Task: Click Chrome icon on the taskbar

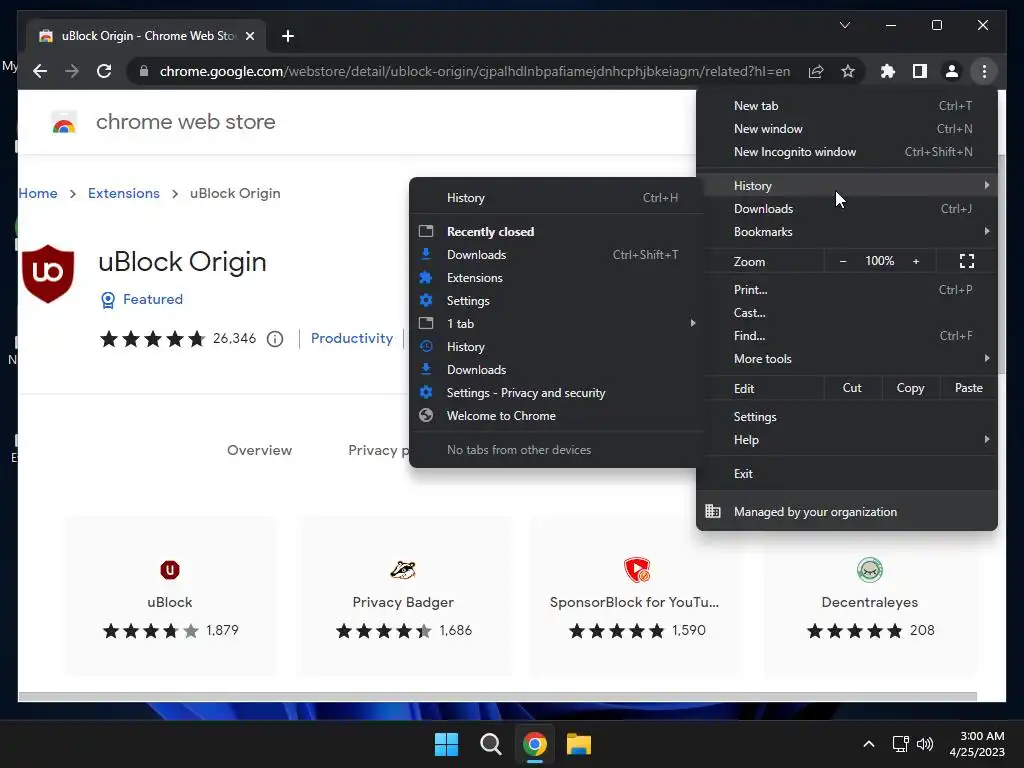Action: 535,744
